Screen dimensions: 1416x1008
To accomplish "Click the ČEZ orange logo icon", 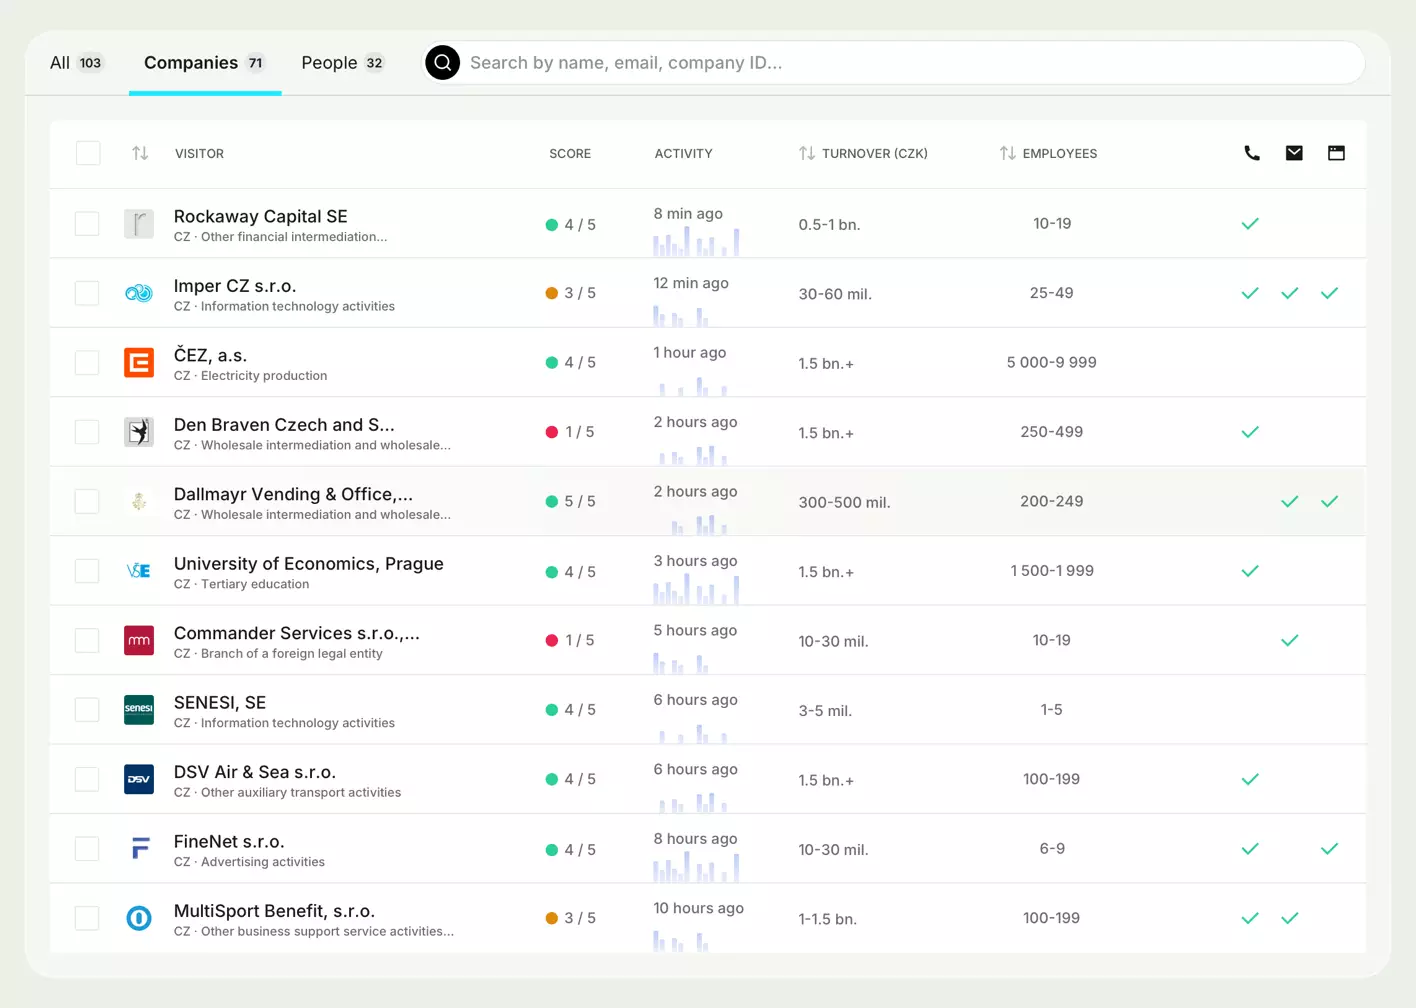I will [139, 362].
